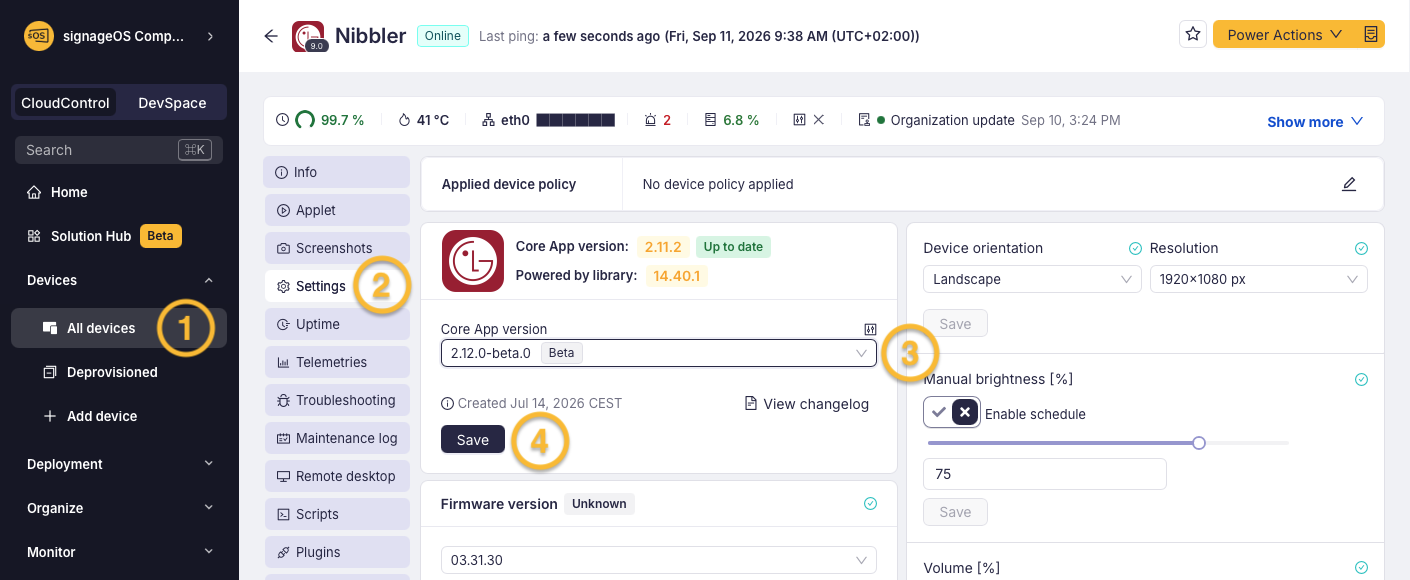The width and height of the screenshot is (1410, 580).
Task: Open the Remote desktop tab
Action: pos(337,476)
